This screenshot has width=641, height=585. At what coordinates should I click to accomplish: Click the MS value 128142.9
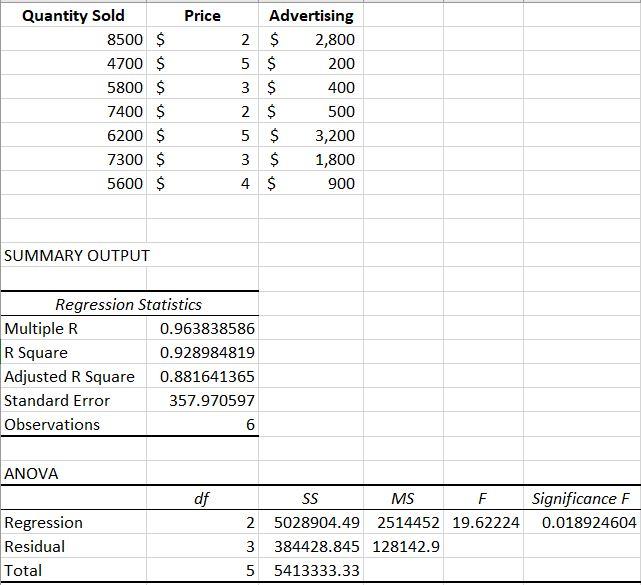(403, 546)
